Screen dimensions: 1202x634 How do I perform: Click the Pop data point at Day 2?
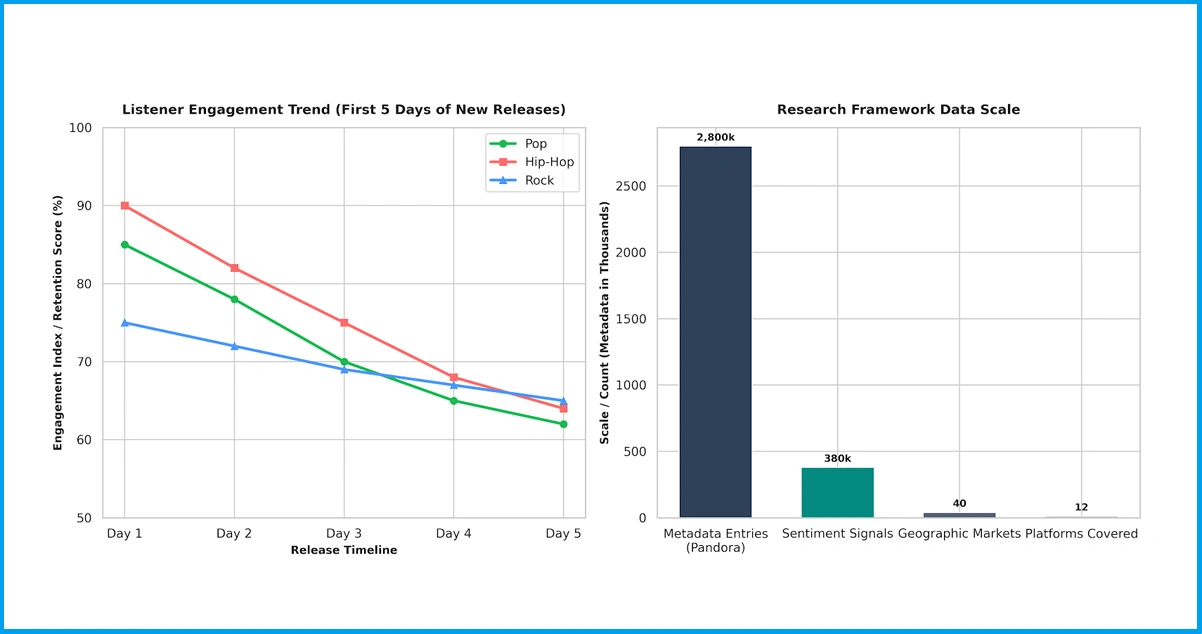pos(234,299)
